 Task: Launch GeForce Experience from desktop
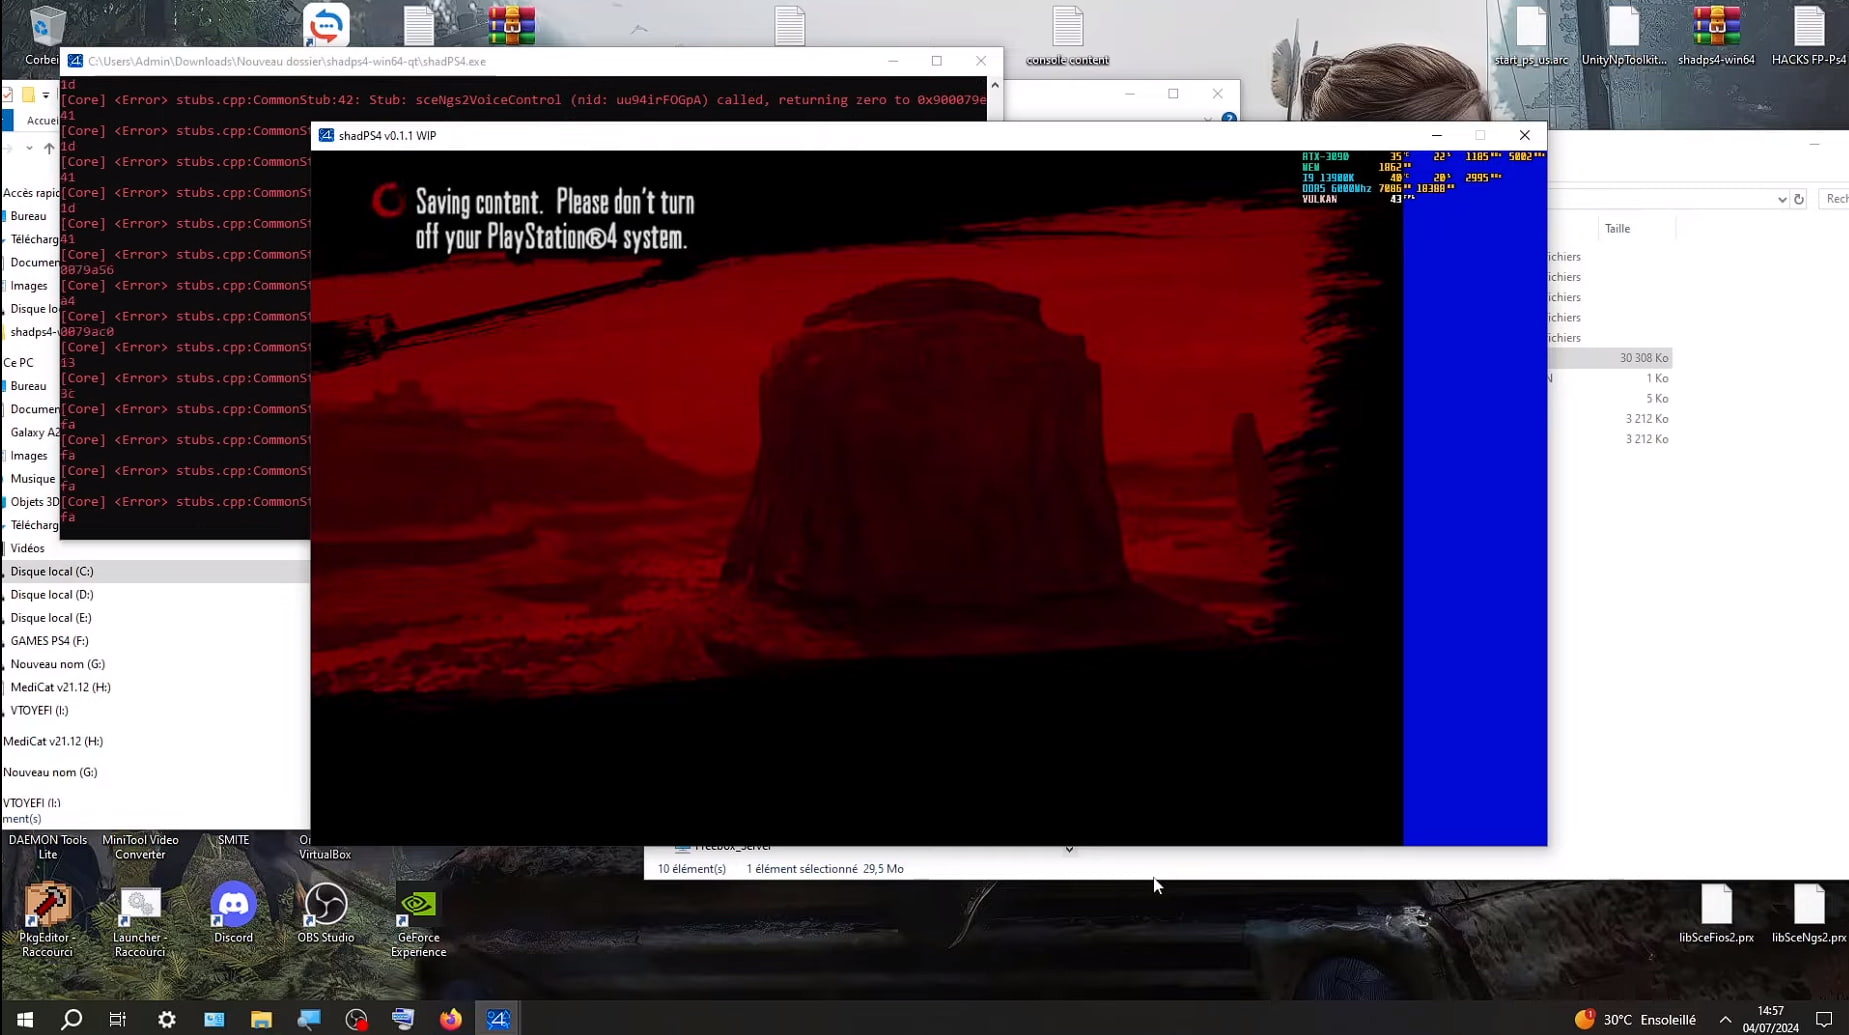418,920
